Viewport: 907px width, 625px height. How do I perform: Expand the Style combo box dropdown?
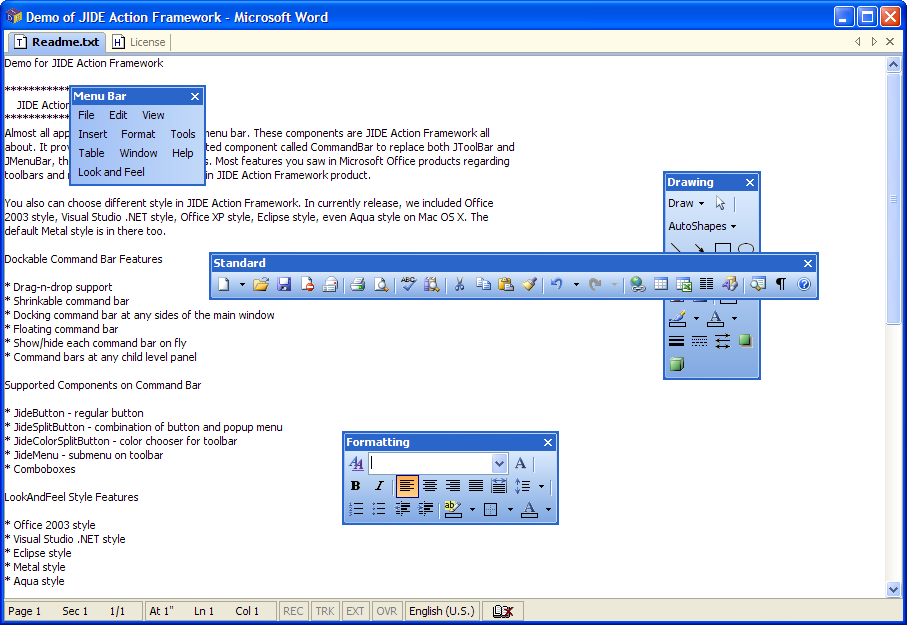click(x=499, y=463)
